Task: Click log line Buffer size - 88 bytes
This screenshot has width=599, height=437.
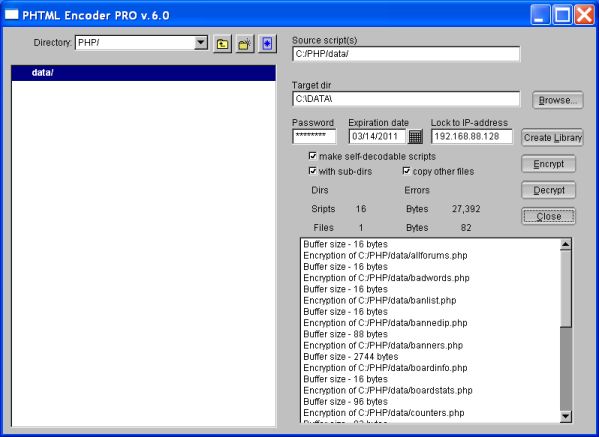Action: pos(345,334)
